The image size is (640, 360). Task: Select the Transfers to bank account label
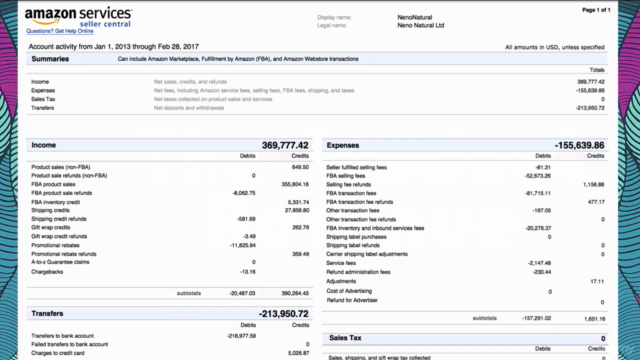(x=62, y=336)
